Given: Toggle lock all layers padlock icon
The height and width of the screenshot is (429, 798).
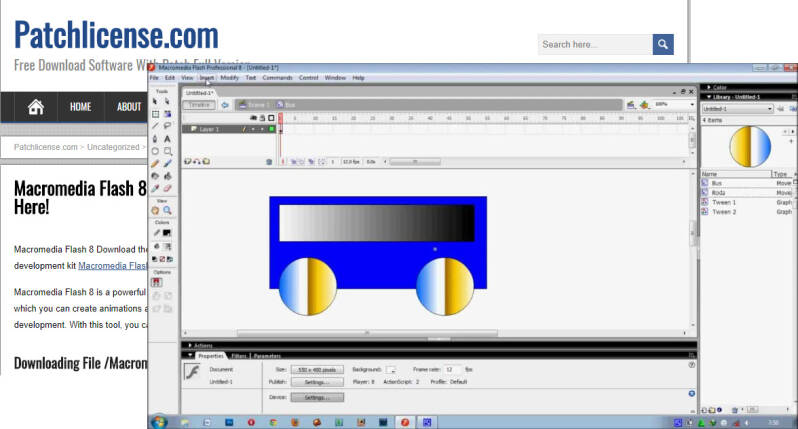Looking at the screenshot, I should pos(262,118).
